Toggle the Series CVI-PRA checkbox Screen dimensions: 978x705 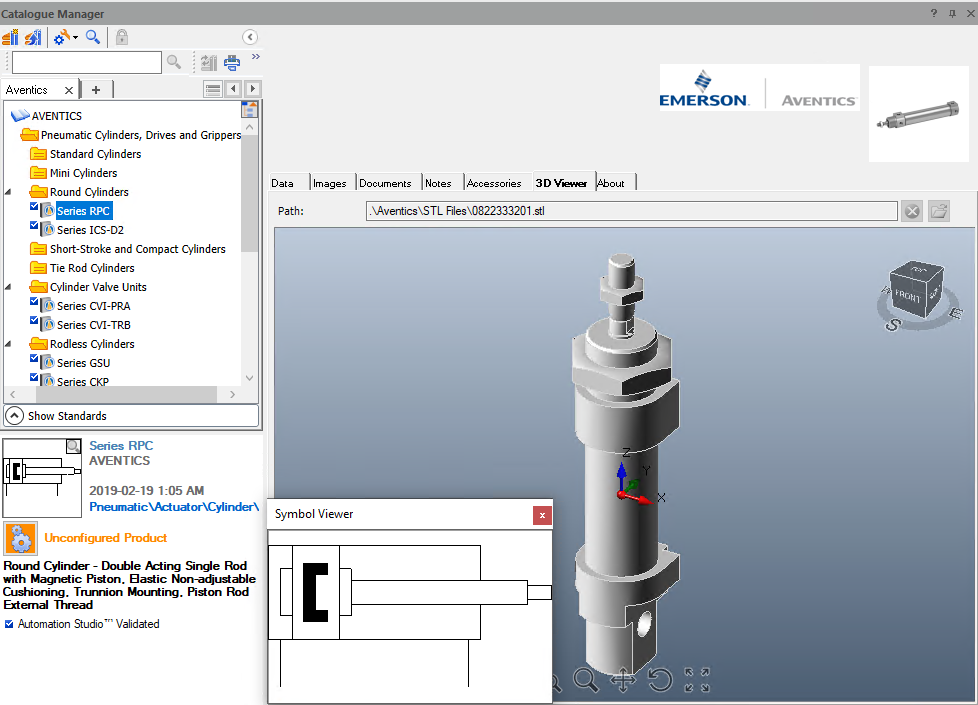35,303
